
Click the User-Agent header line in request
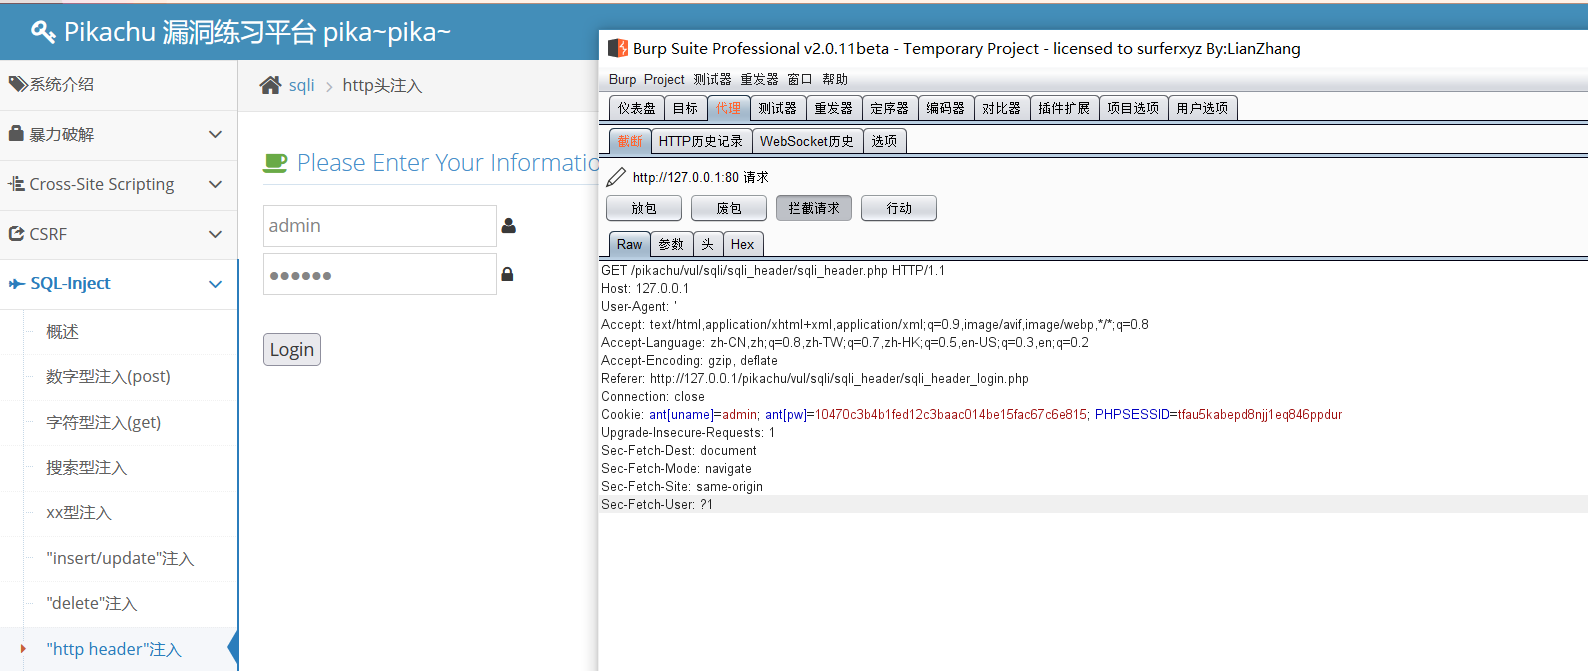pos(639,307)
